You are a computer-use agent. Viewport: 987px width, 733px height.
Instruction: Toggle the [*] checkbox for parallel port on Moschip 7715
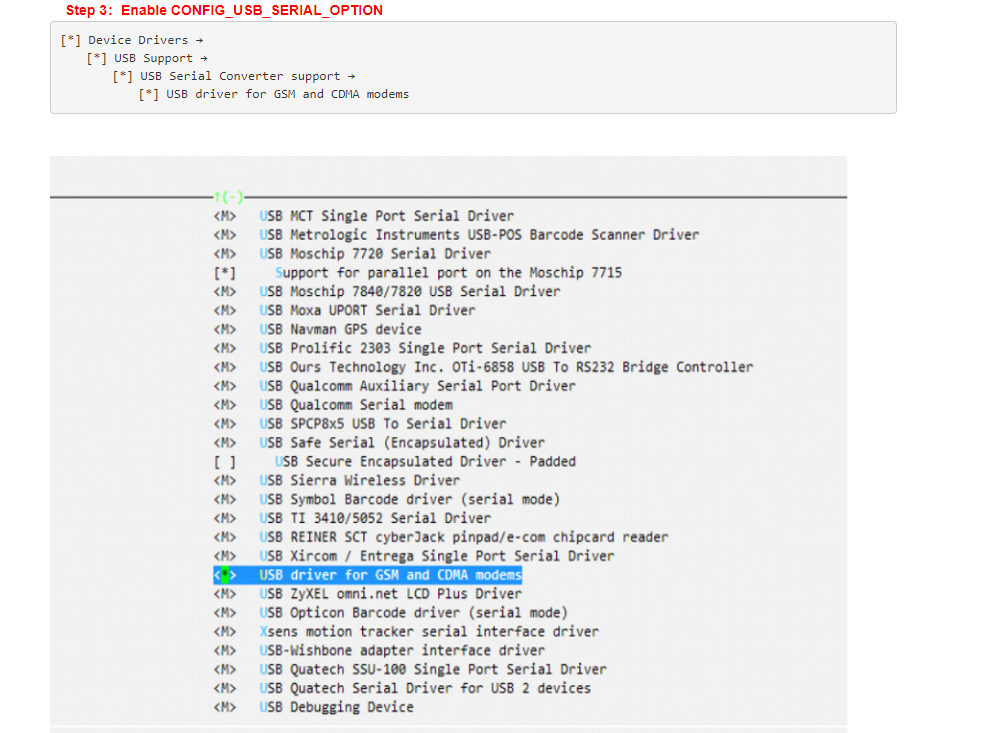pos(225,273)
